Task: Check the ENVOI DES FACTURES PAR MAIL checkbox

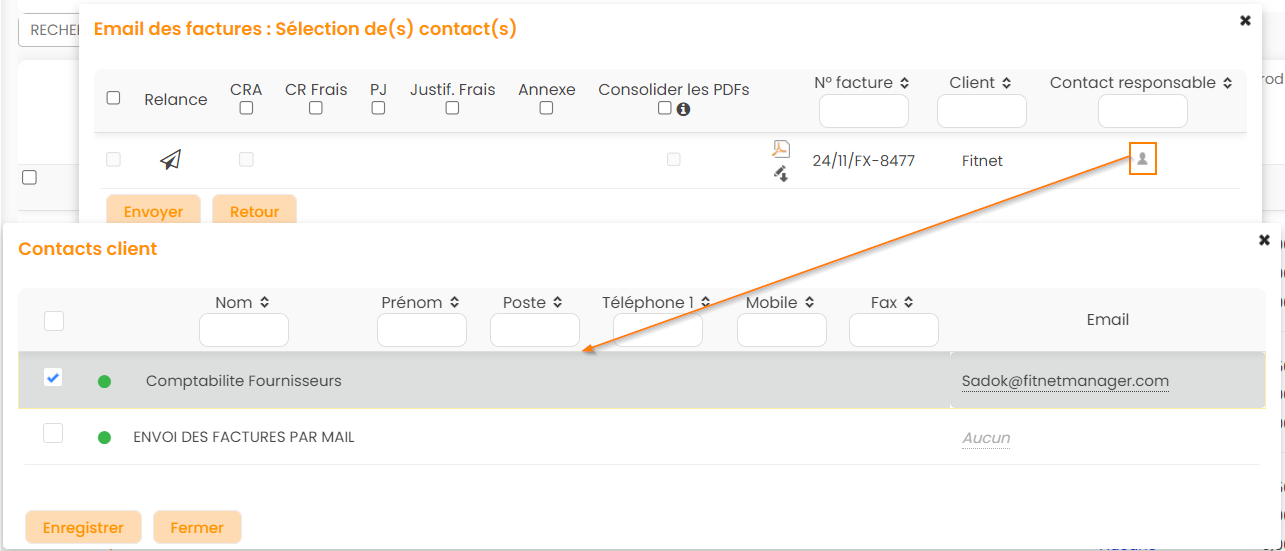Action: pos(53,433)
